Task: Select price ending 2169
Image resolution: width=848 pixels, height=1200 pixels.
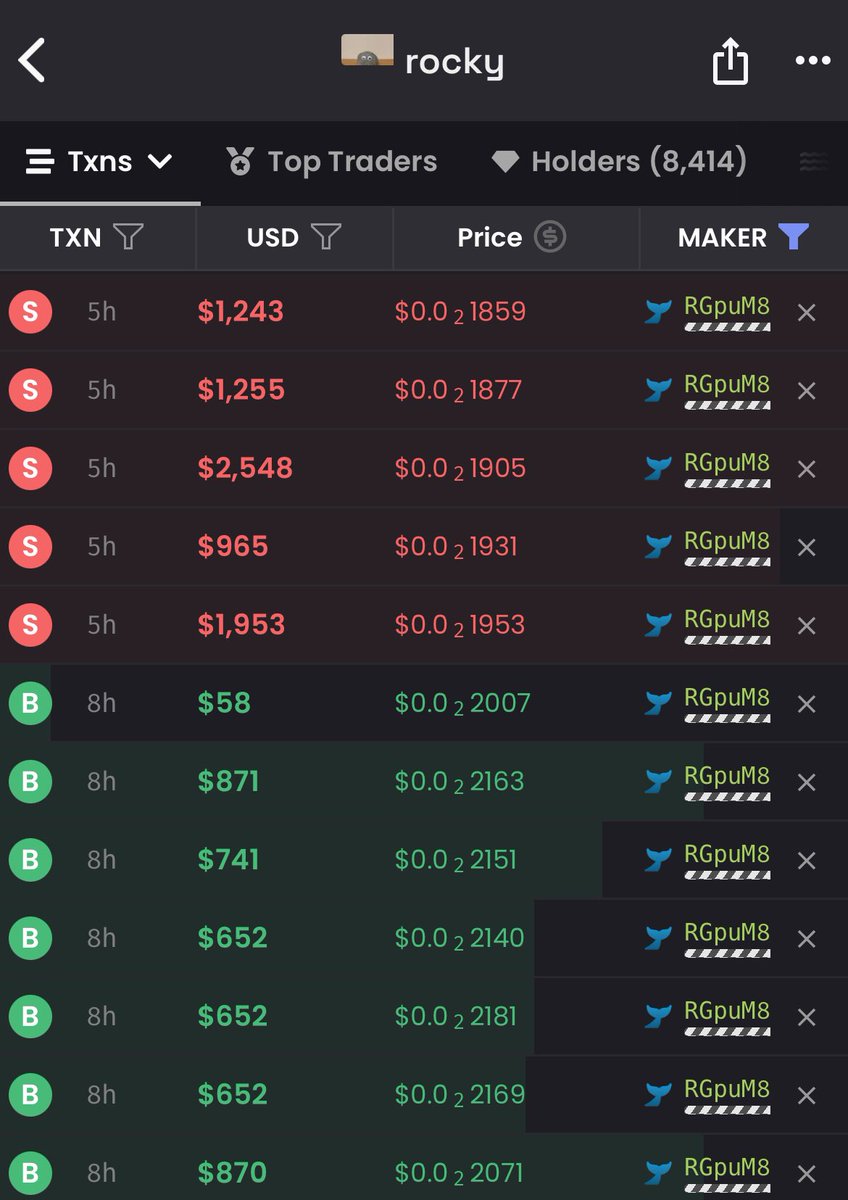Action: click(460, 1094)
